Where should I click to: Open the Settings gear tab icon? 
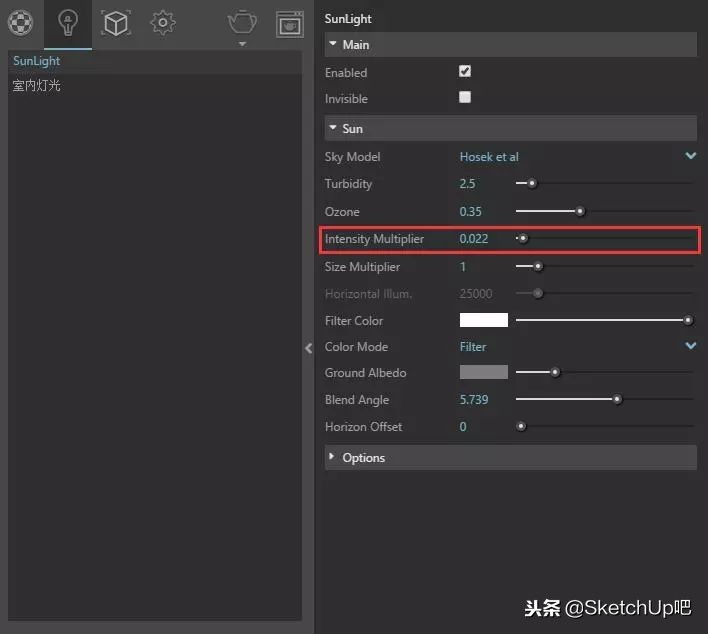(163, 23)
